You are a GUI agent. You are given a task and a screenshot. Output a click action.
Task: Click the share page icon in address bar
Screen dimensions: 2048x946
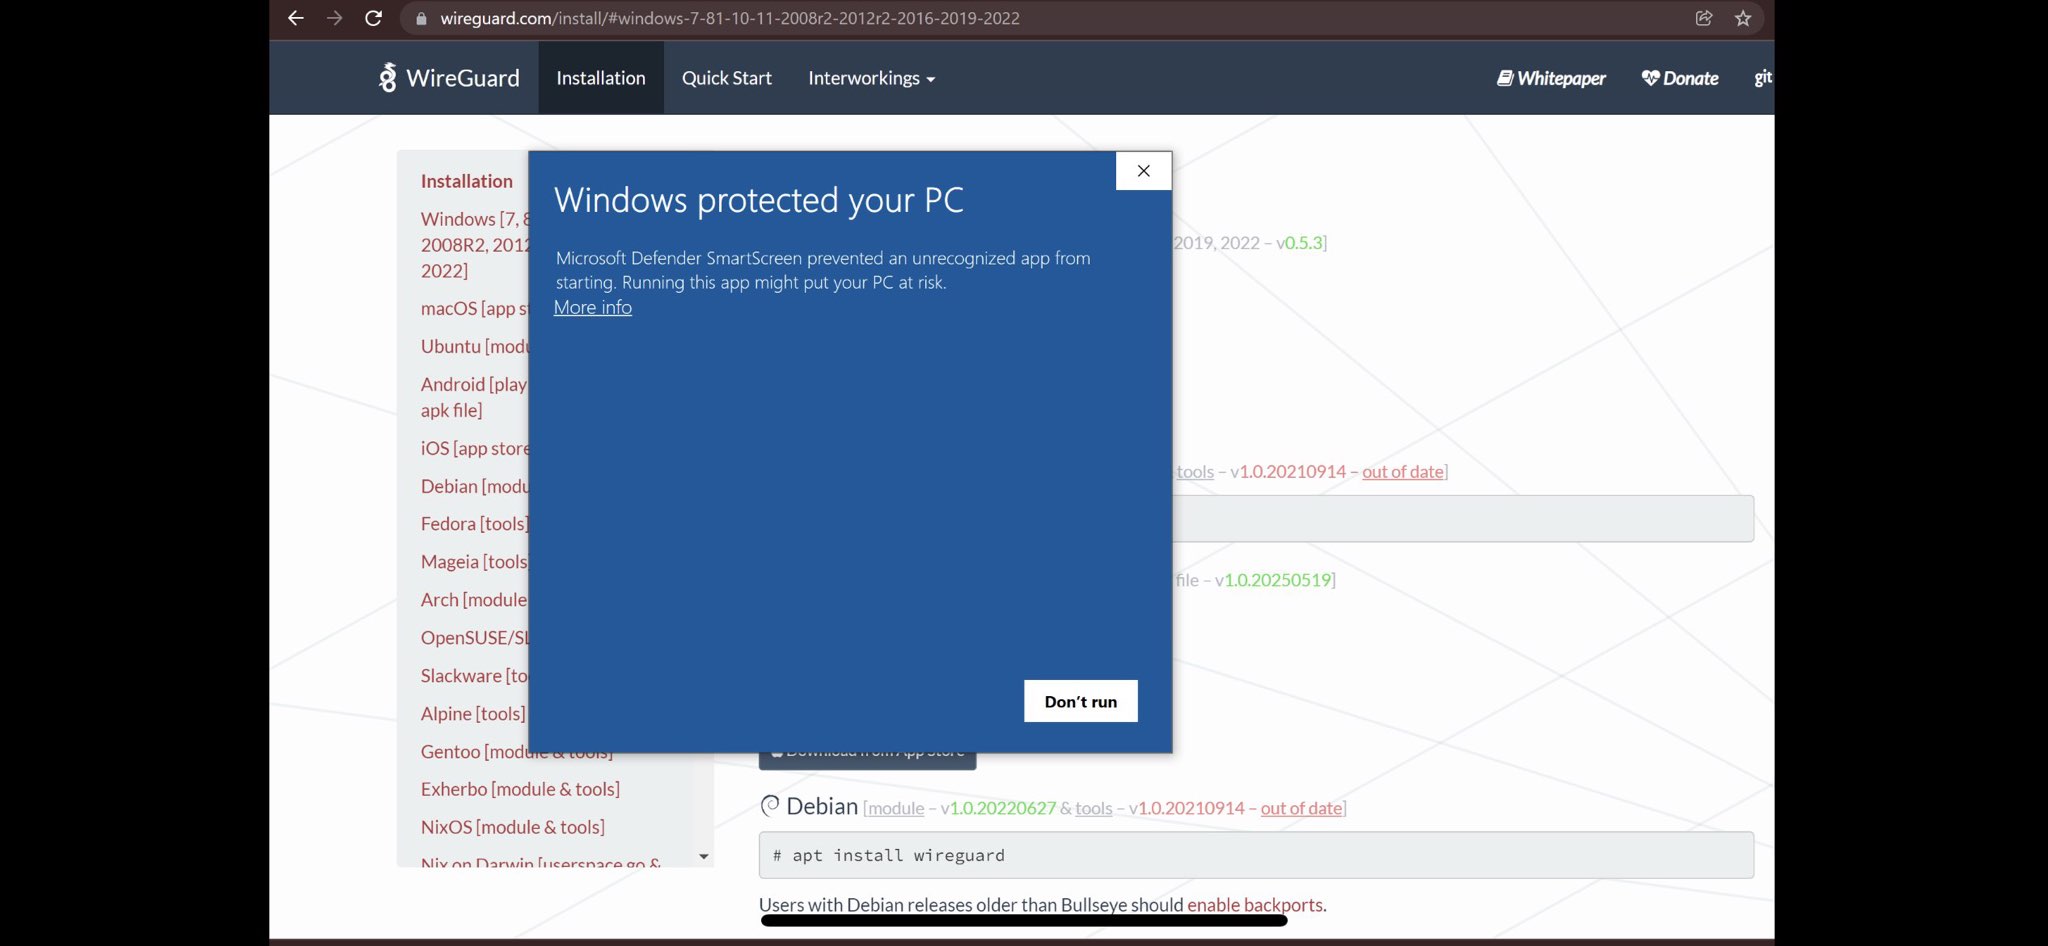pos(1704,18)
